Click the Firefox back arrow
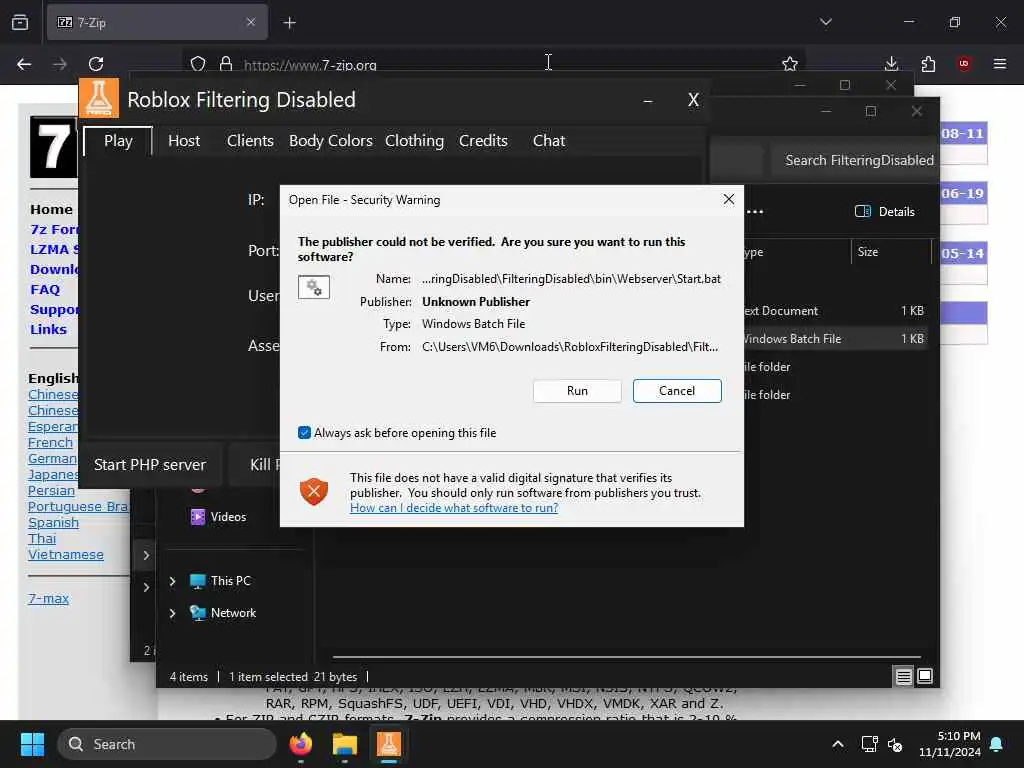Viewport: 1024px width, 768px height. [24, 64]
